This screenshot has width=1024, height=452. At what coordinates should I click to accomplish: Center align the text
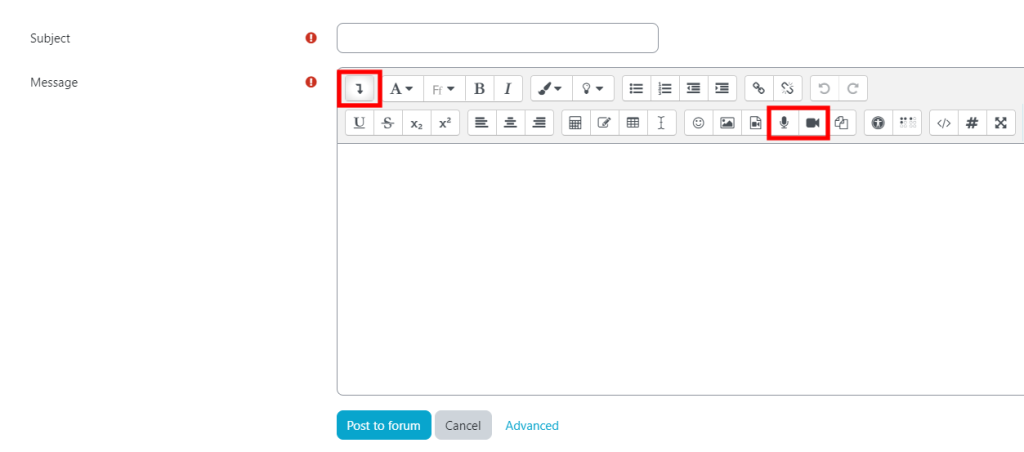[511, 123]
